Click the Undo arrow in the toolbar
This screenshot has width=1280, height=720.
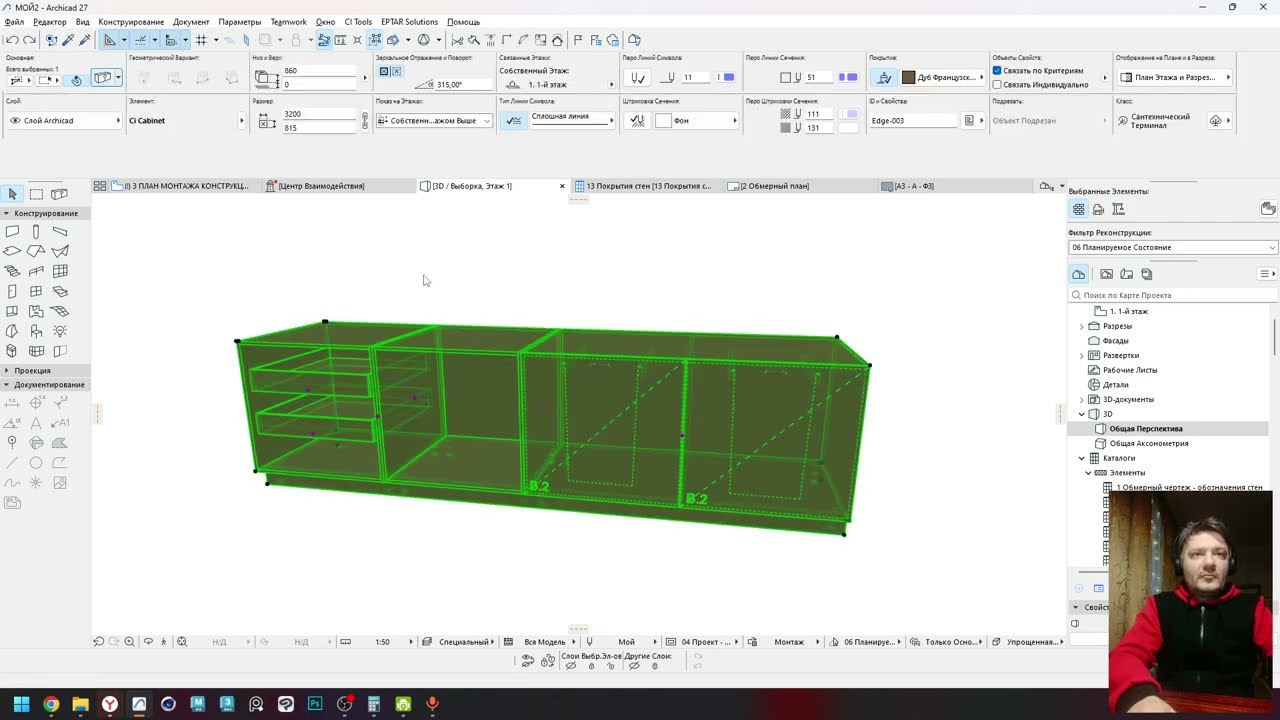point(12,40)
